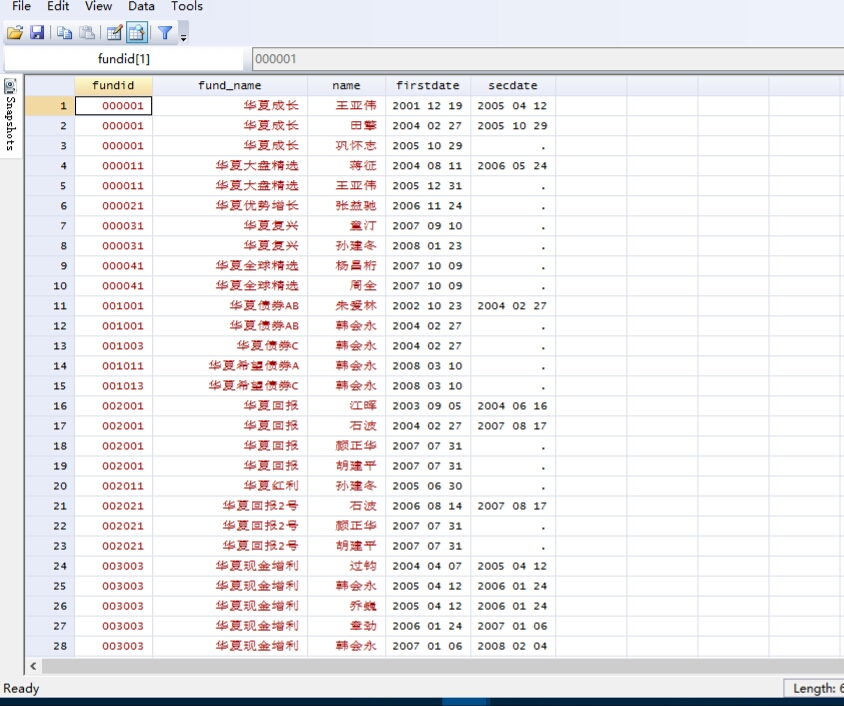
Task: Open the Tools menu
Action: tap(187, 6)
